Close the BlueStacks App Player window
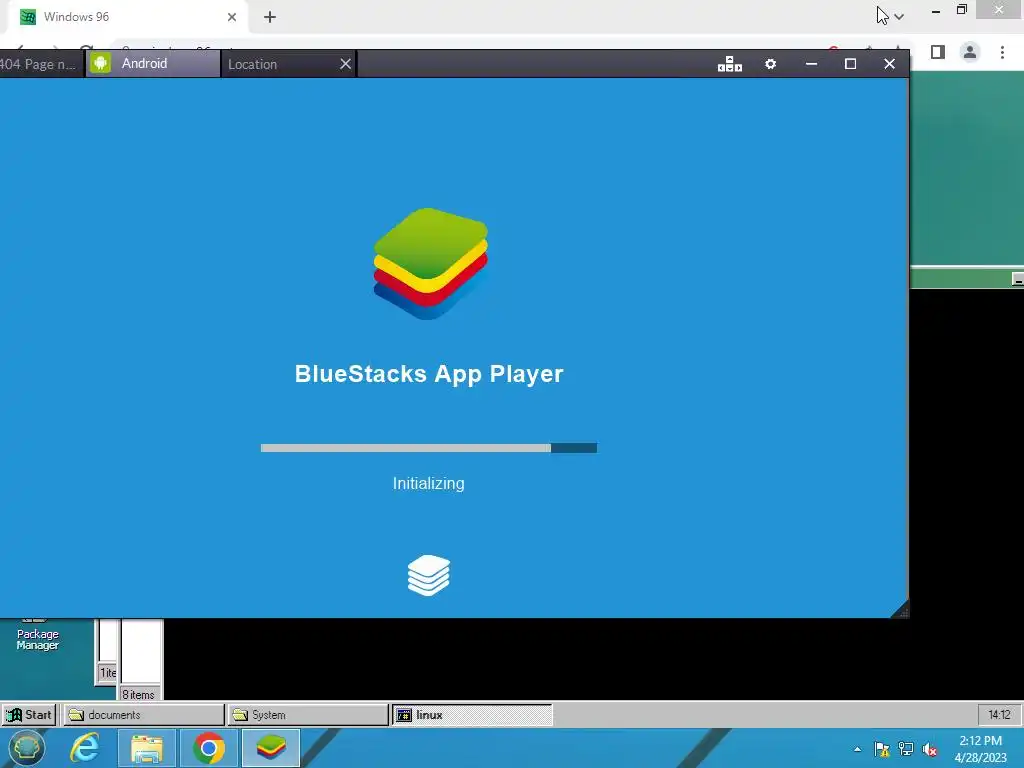Image resolution: width=1024 pixels, height=768 pixels. [889, 64]
